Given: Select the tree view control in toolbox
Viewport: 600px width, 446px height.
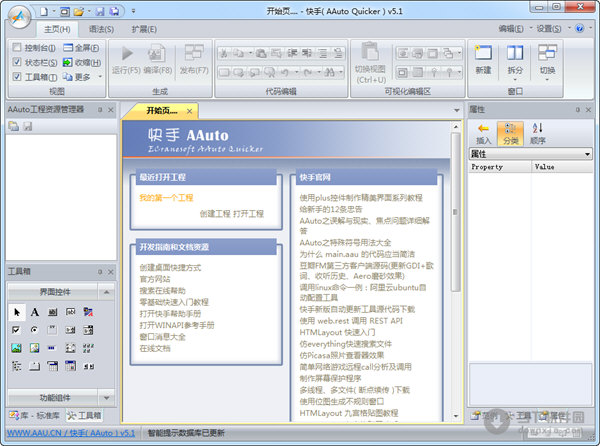Looking at the screenshot, I should point(16,366).
